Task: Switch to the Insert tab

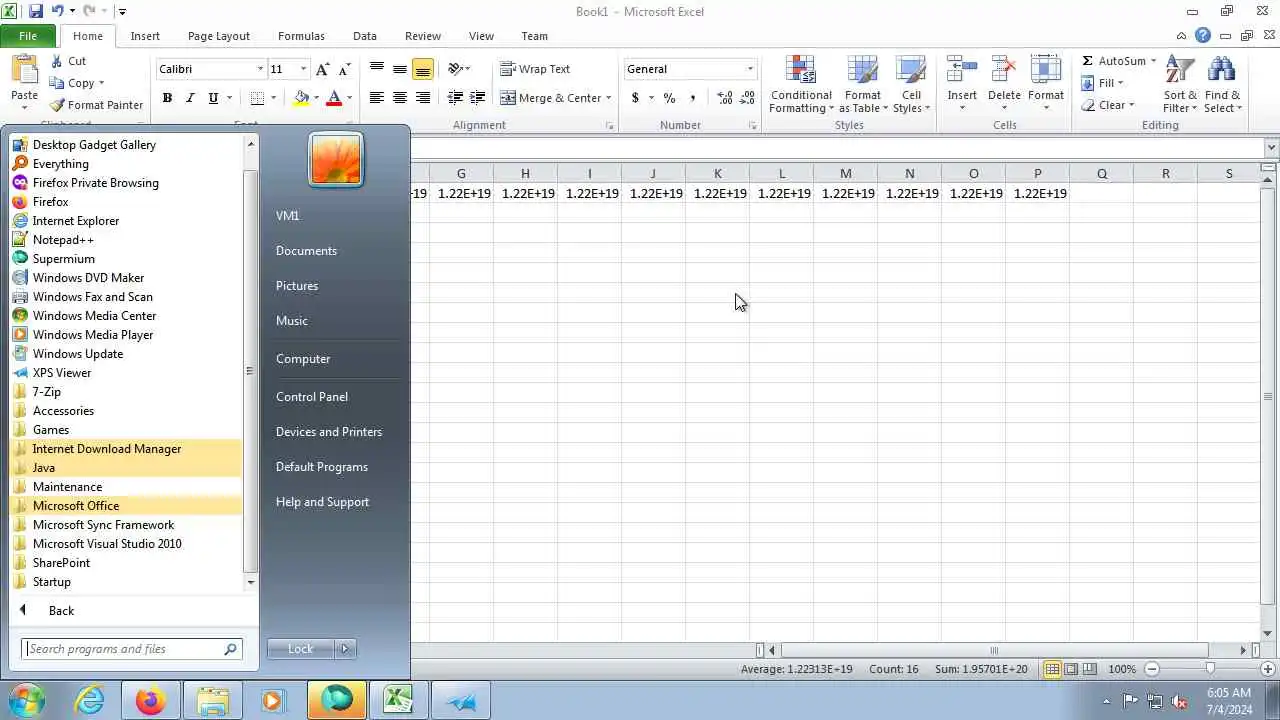Action: pos(145,36)
